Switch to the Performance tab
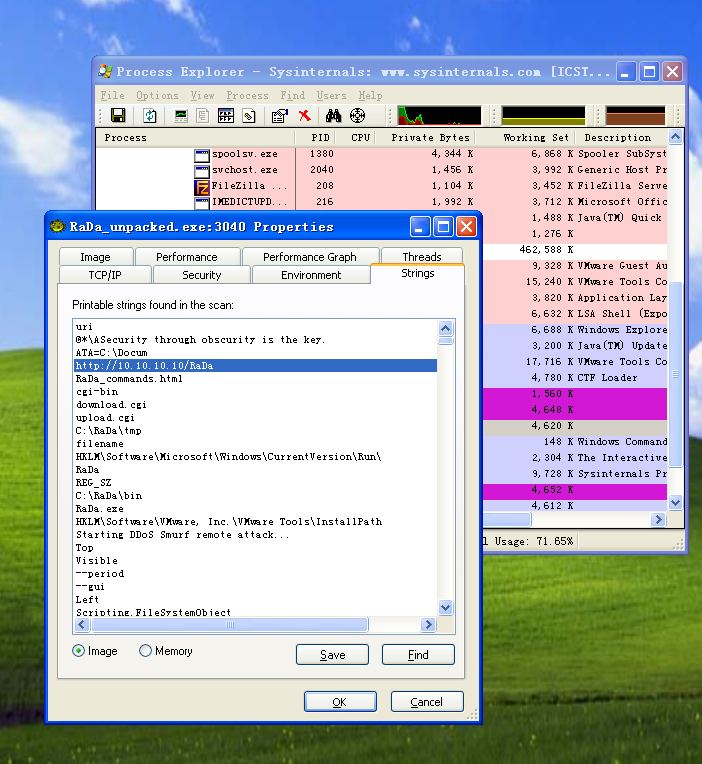The width and height of the screenshot is (702, 764). point(187,257)
